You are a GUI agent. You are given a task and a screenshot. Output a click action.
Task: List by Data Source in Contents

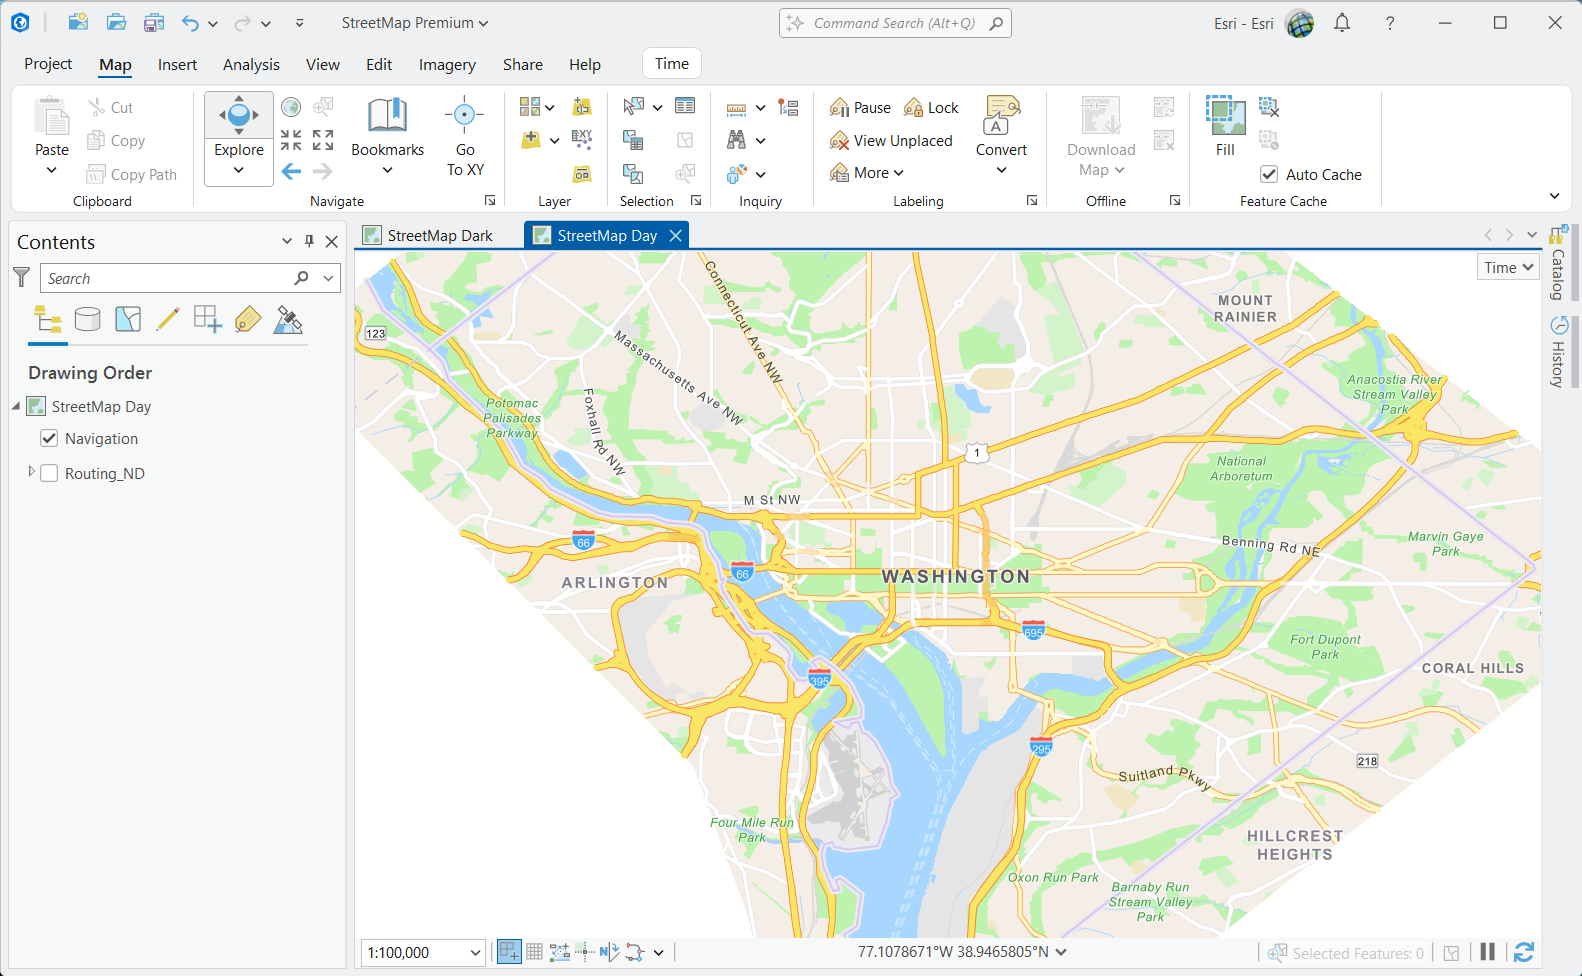coord(88,320)
